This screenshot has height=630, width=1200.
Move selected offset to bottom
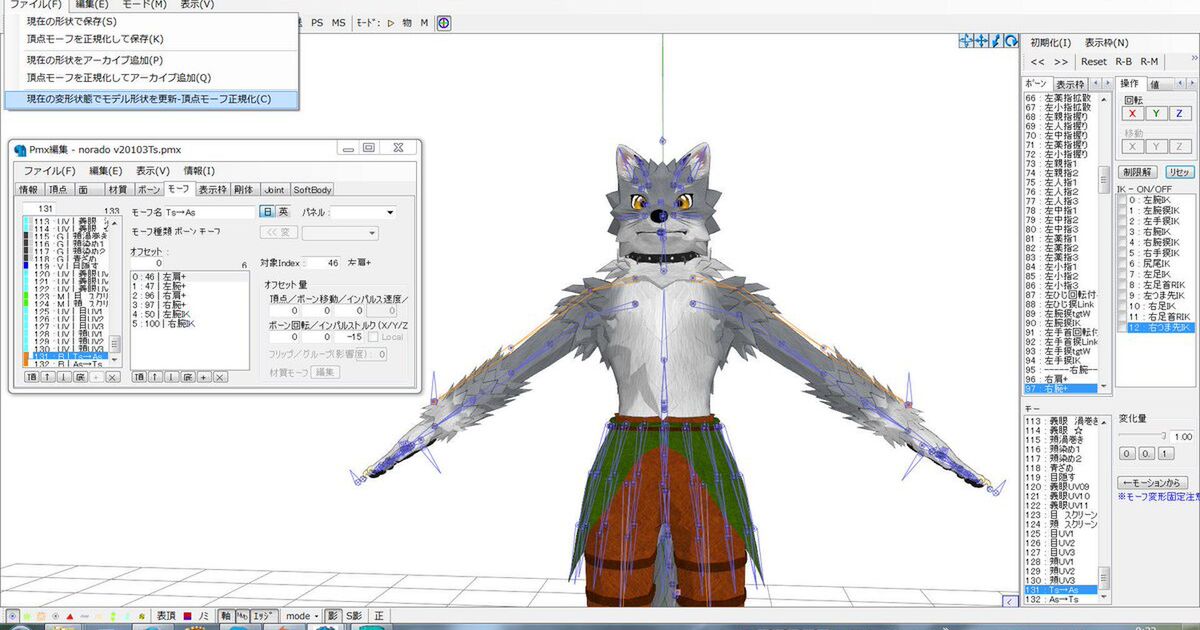click(x=187, y=377)
